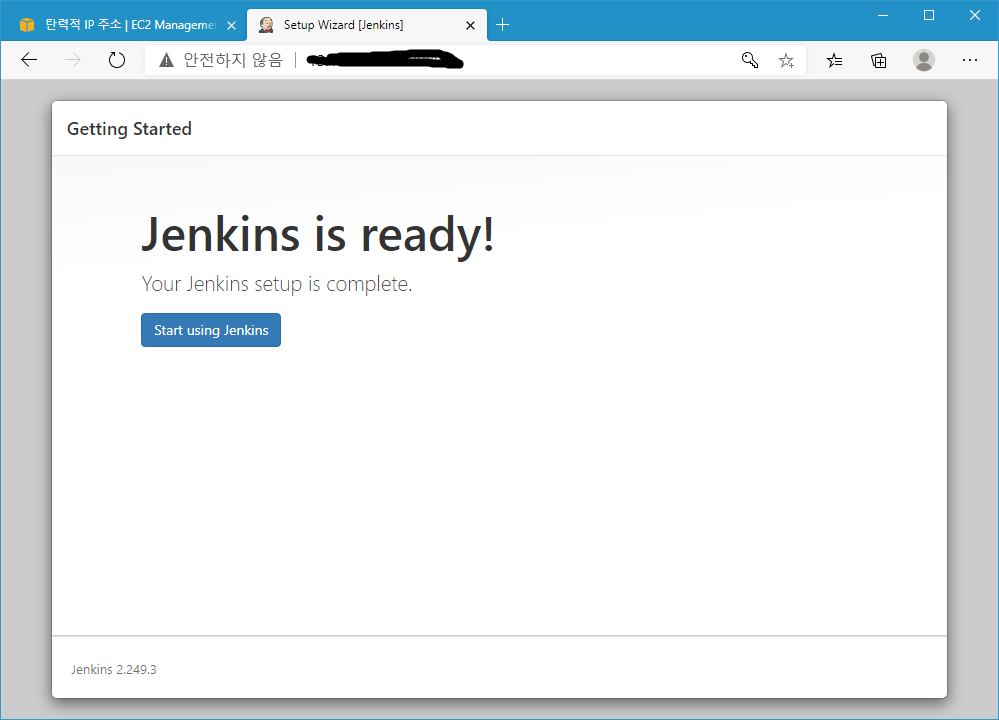Open the Collections icon
The height and width of the screenshot is (720, 999).
pyautogui.click(x=879, y=60)
